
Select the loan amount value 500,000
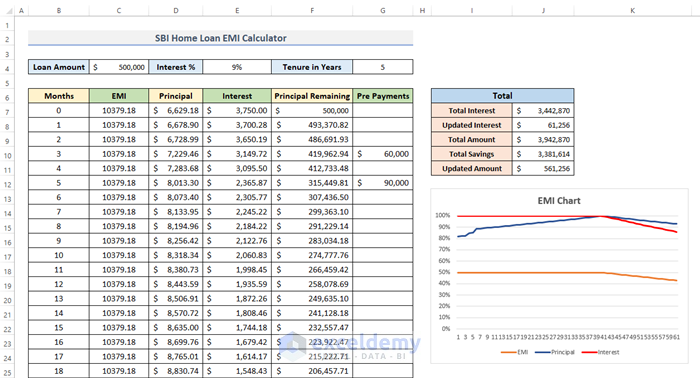(119, 67)
